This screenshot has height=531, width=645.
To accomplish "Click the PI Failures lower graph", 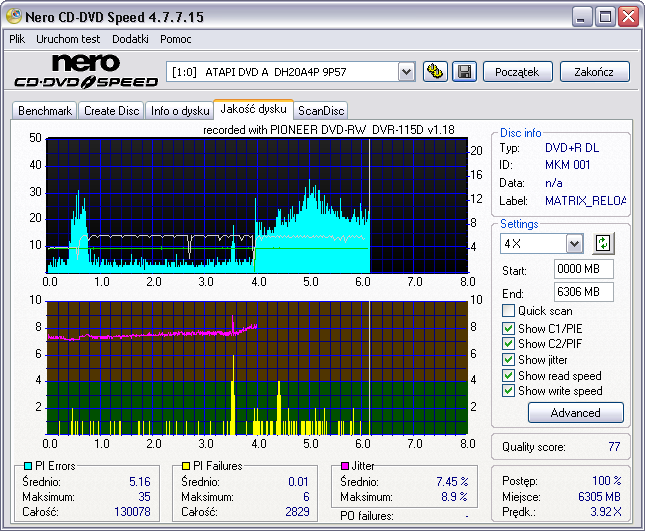I will click(x=257, y=368).
